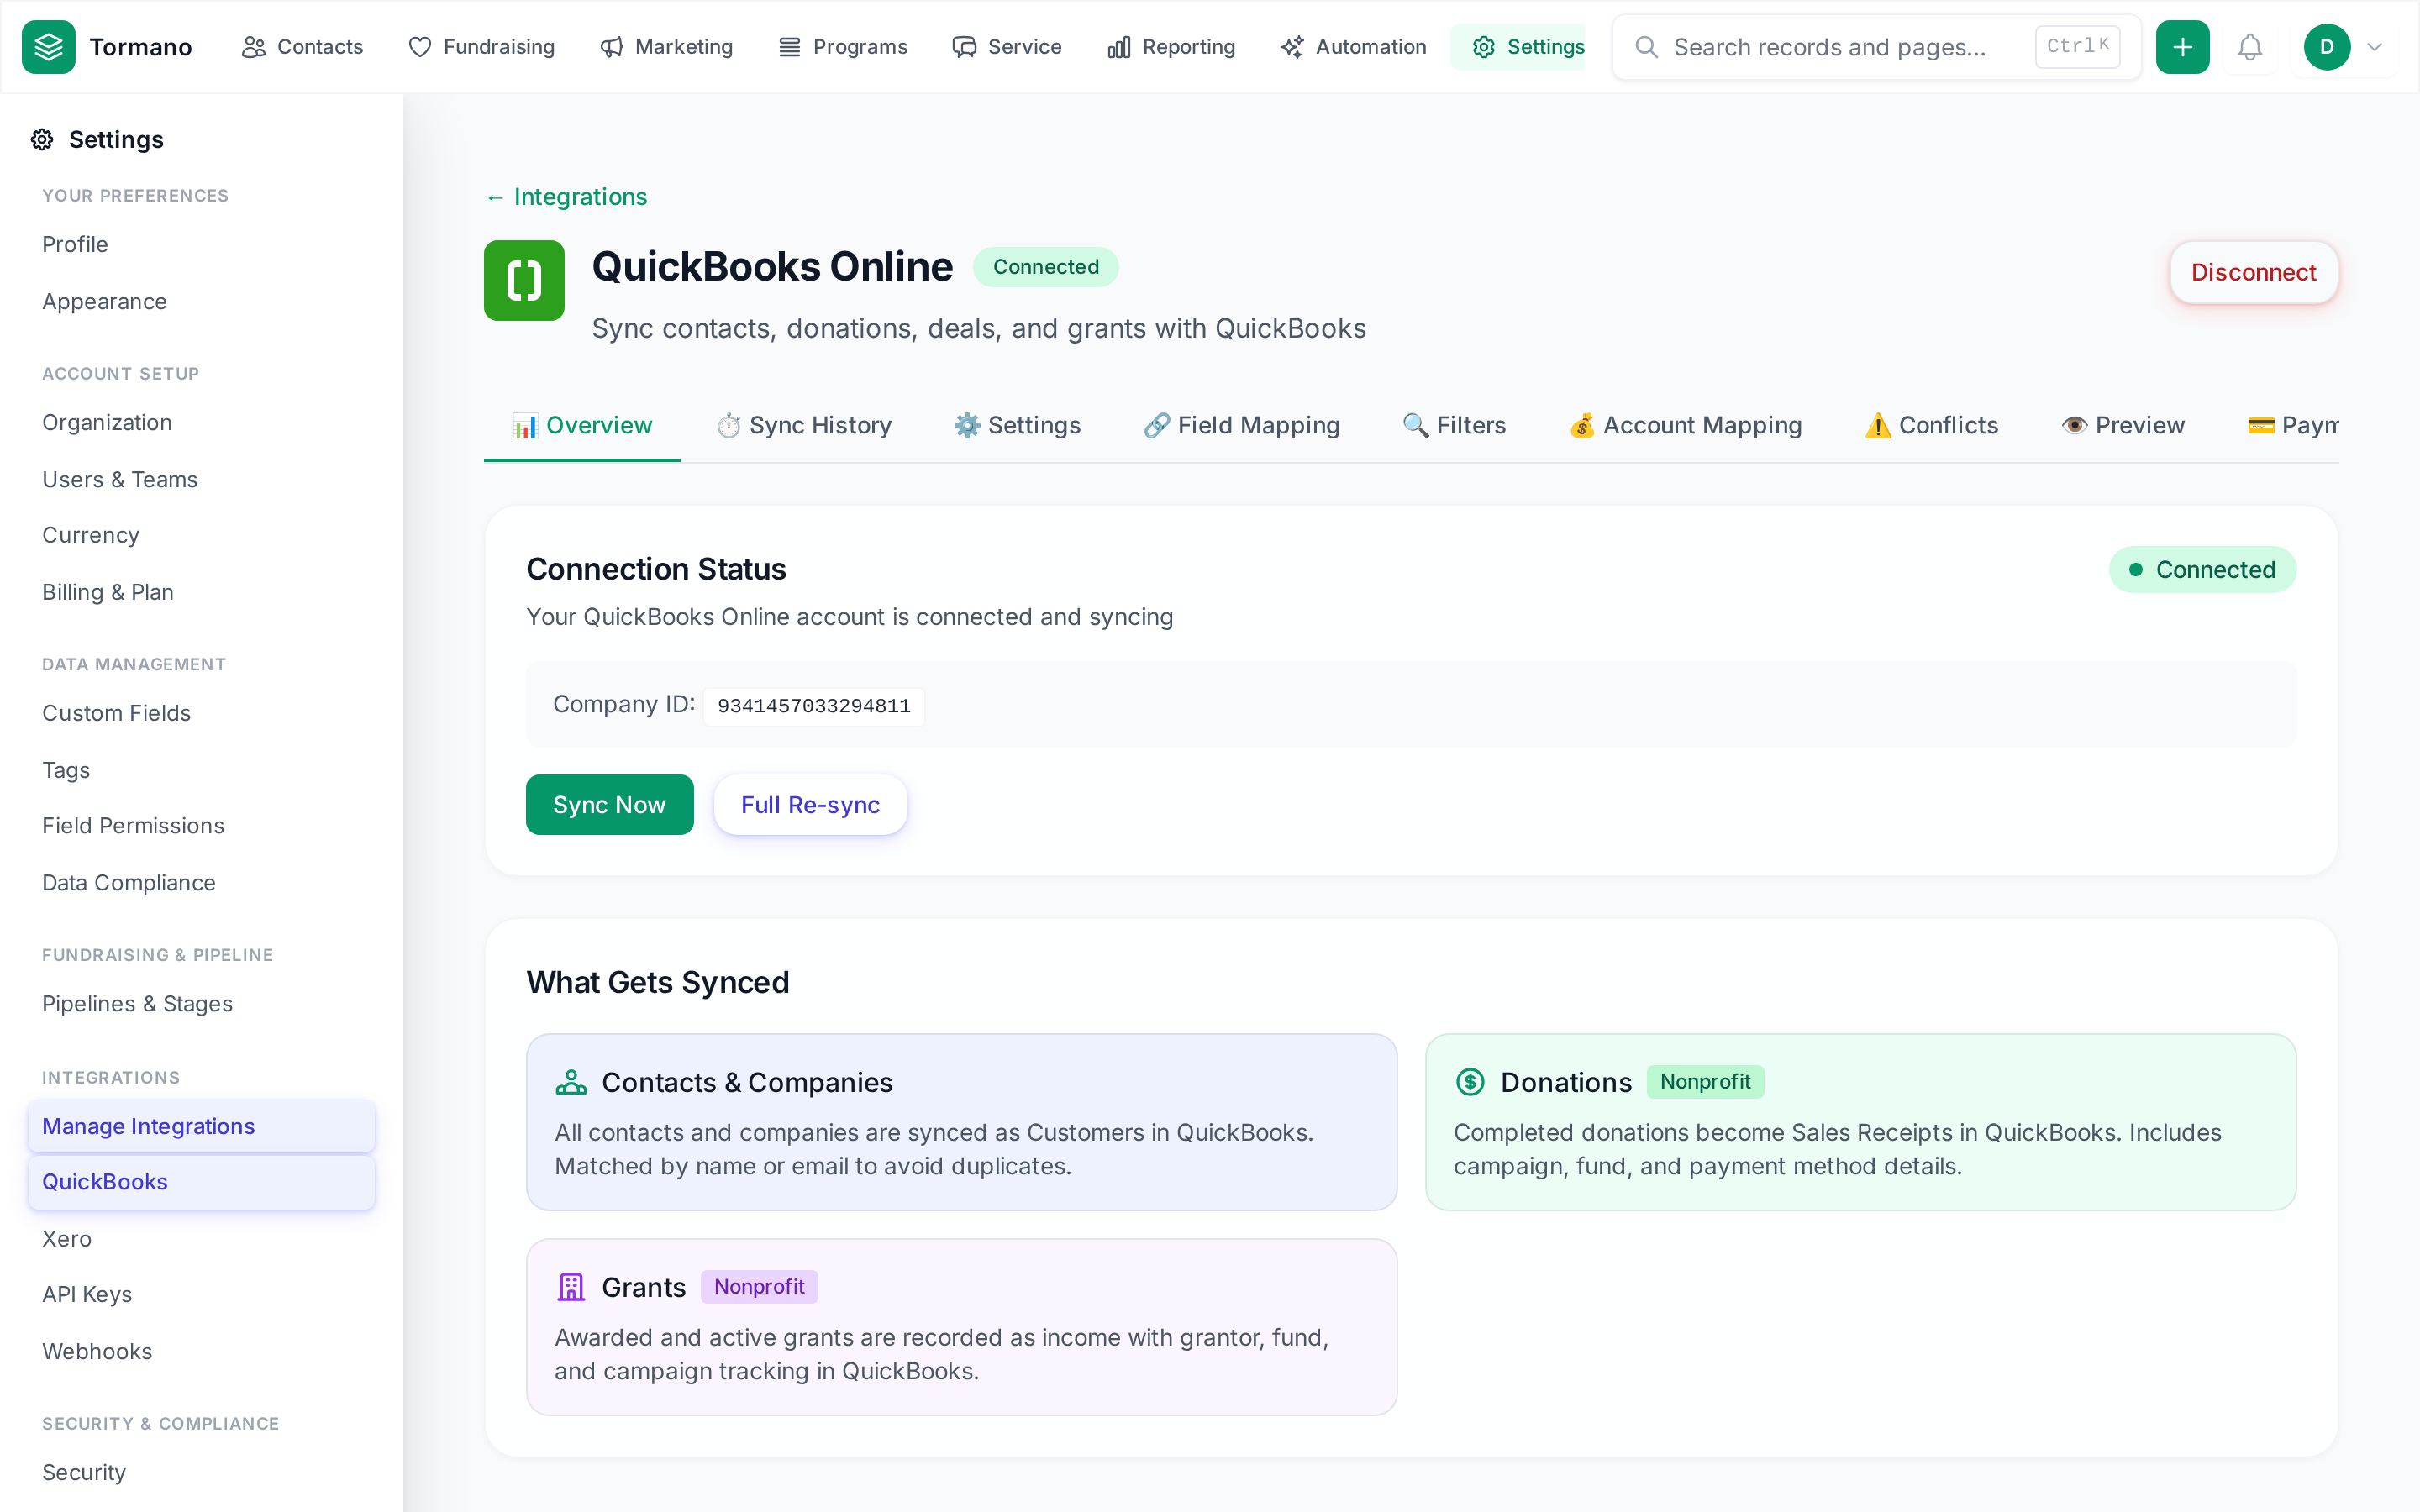Click the Contacts & Companies card icon
The width and height of the screenshot is (2420, 1512).
571,1082
